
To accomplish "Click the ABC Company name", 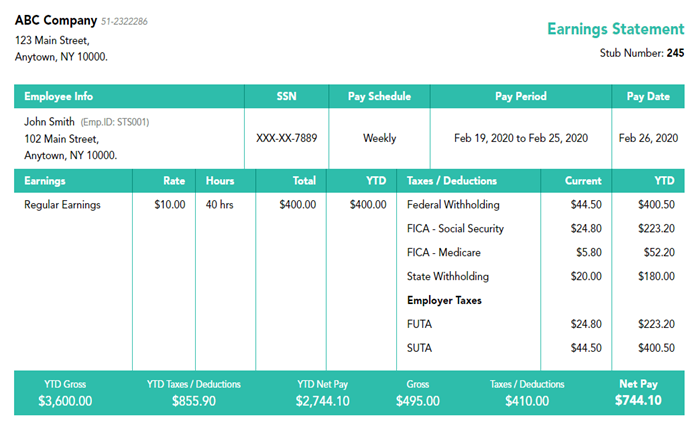I will coord(55,20).
